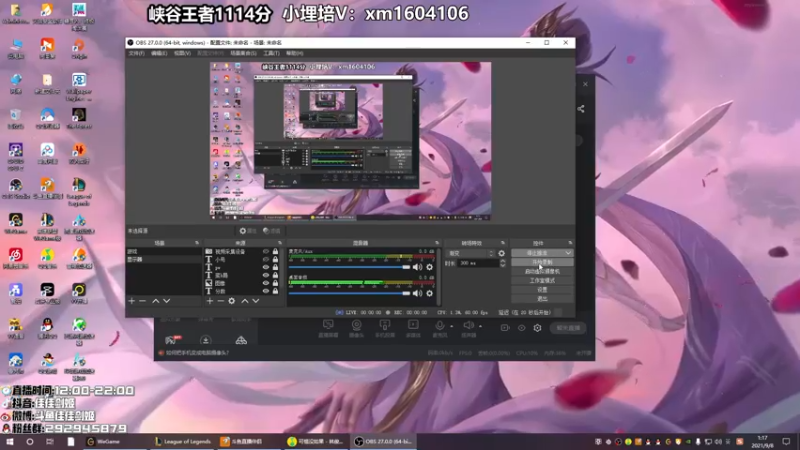Open the 工具(T) menu in OBS
The width and height of the screenshot is (800, 450).
click(271, 53)
